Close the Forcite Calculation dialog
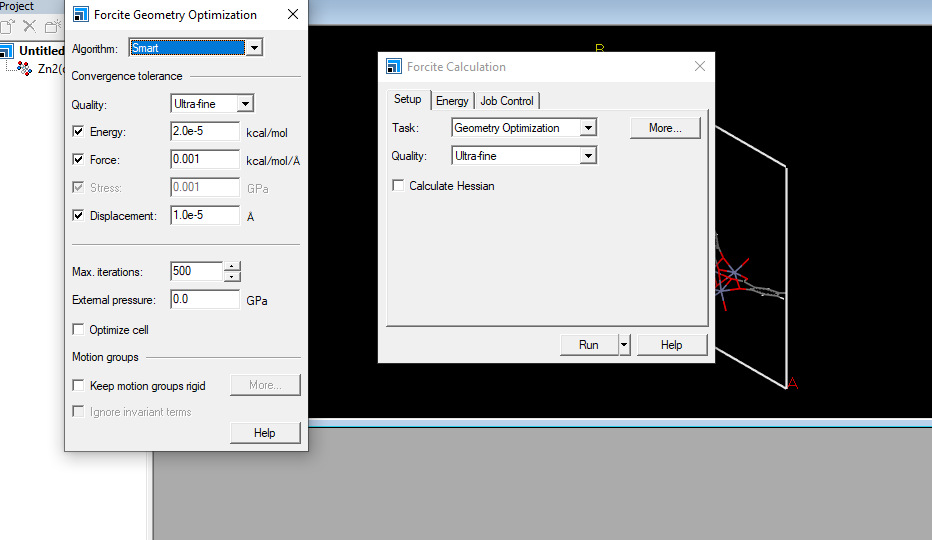The width and height of the screenshot is (932, 540). 700,67
